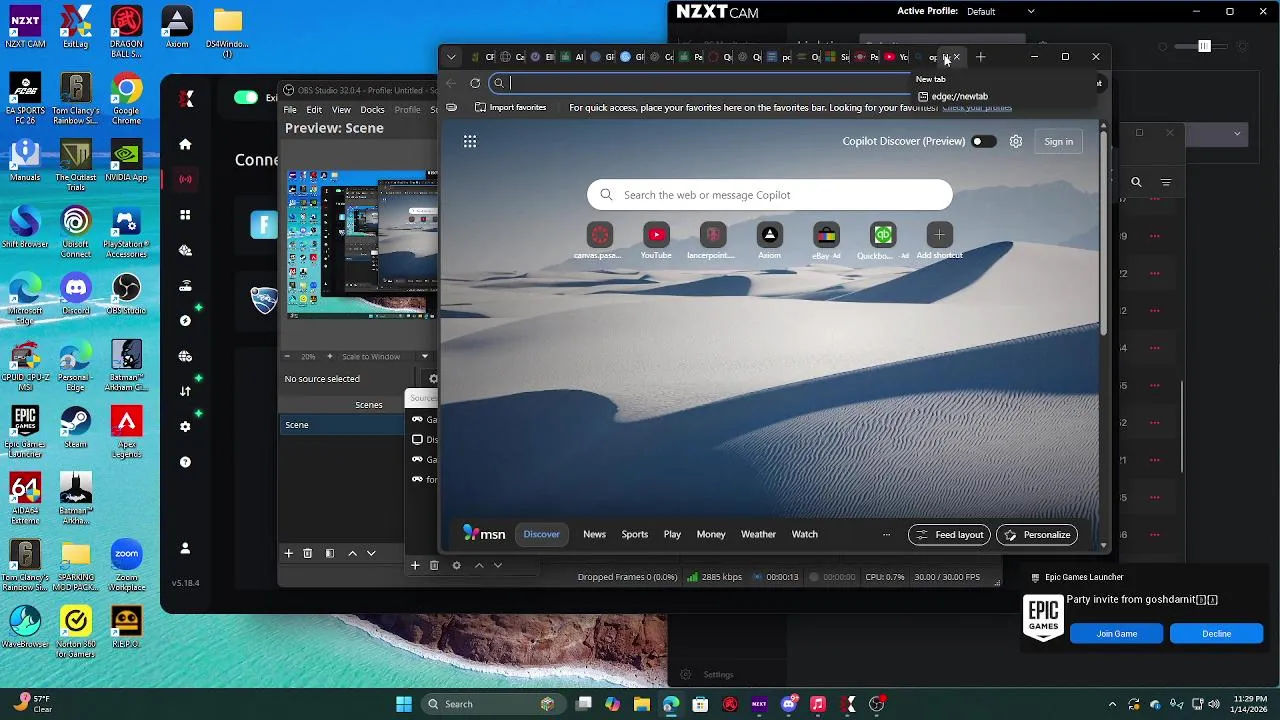Open search icon in NZXT CAM panel
The image size is (1280, 720).
1136,182
